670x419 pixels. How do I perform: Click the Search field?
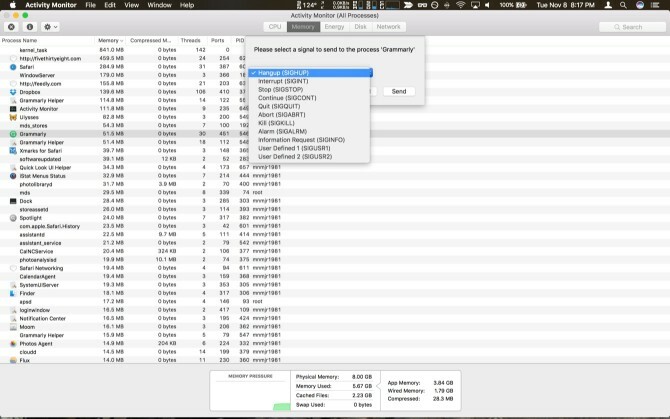pyautogui.click(x=632, y=27)
